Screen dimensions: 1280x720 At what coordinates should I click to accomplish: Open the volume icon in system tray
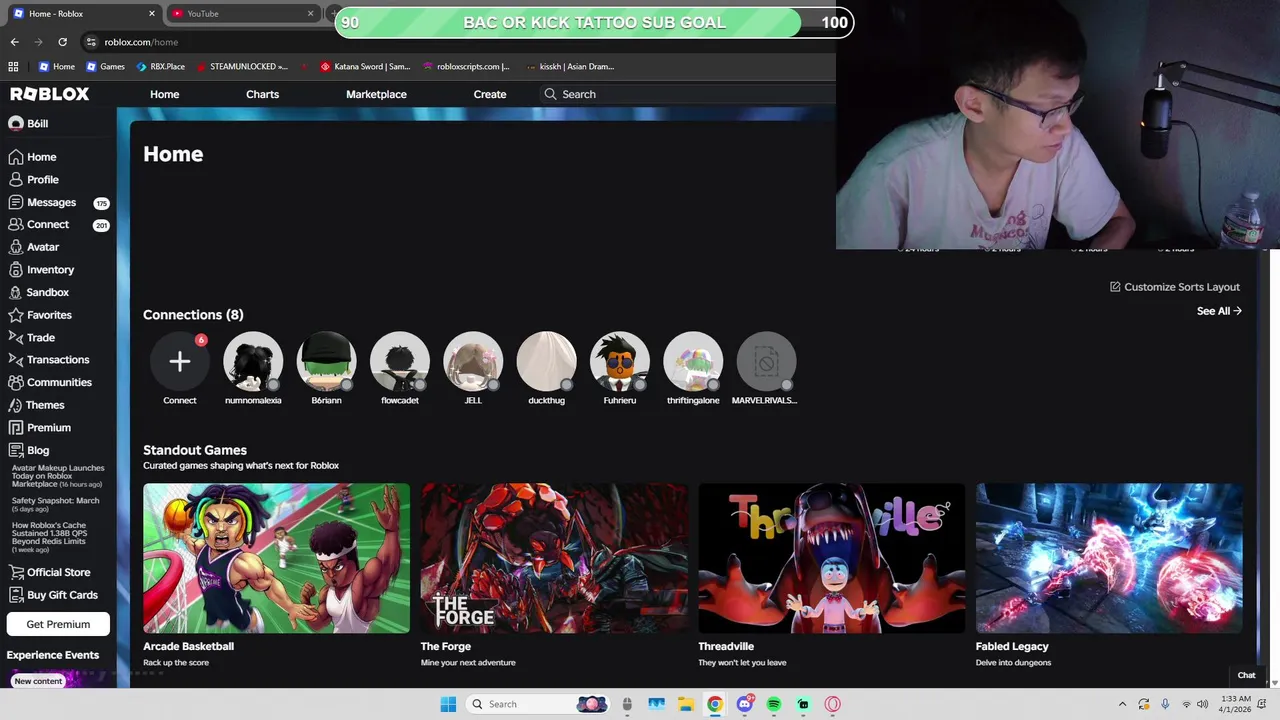[1202, 704]
